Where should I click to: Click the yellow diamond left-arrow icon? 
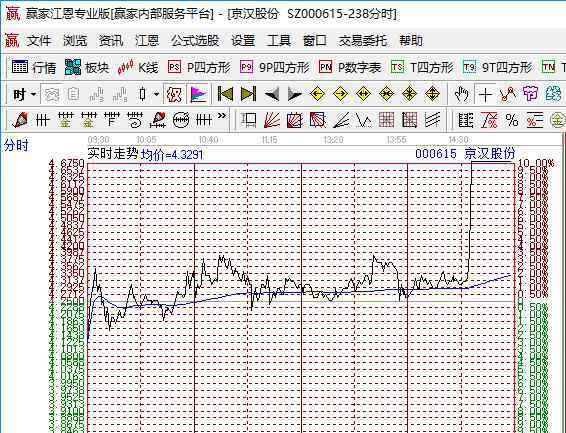[x=318, y=95]
